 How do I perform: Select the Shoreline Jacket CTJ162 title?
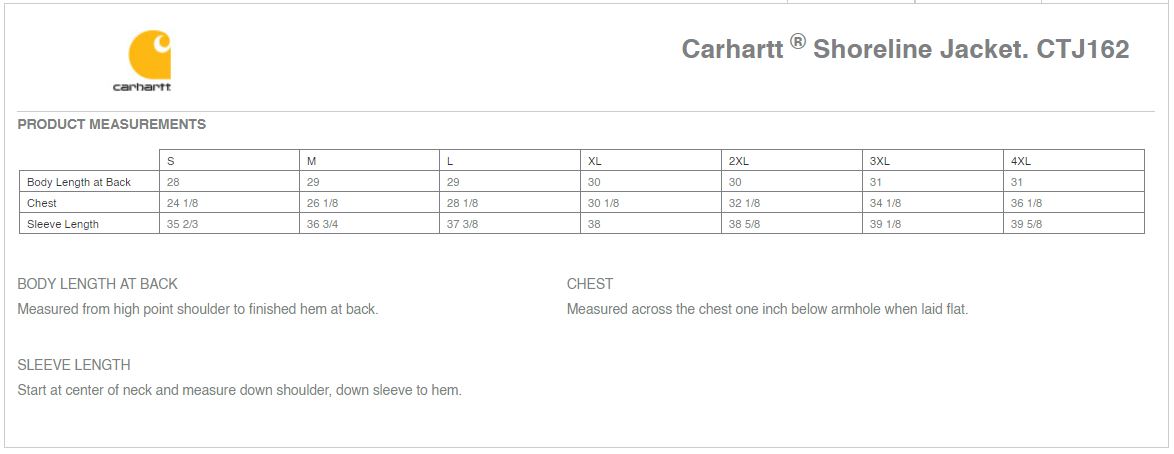905,49
